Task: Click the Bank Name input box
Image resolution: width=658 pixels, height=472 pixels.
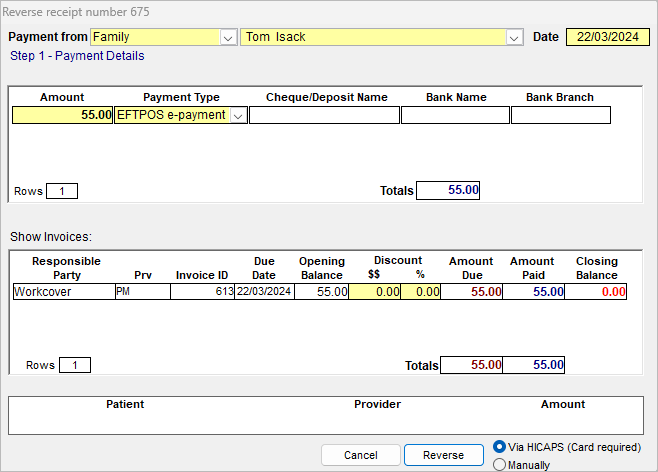Action: [455, 115]
